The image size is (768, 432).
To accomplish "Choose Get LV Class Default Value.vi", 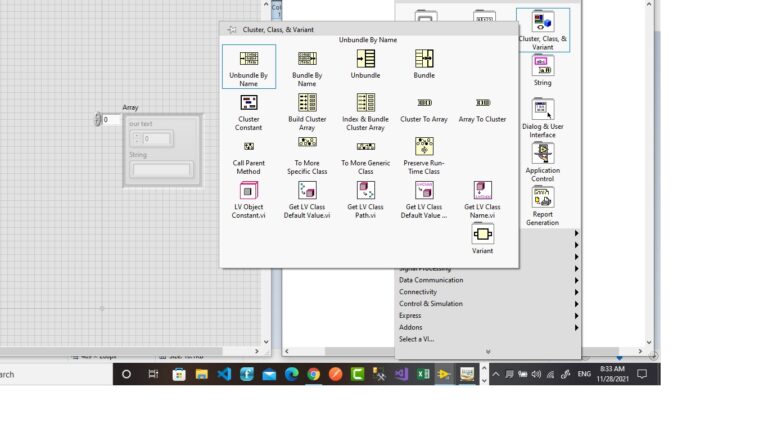I will click(307, 200).
